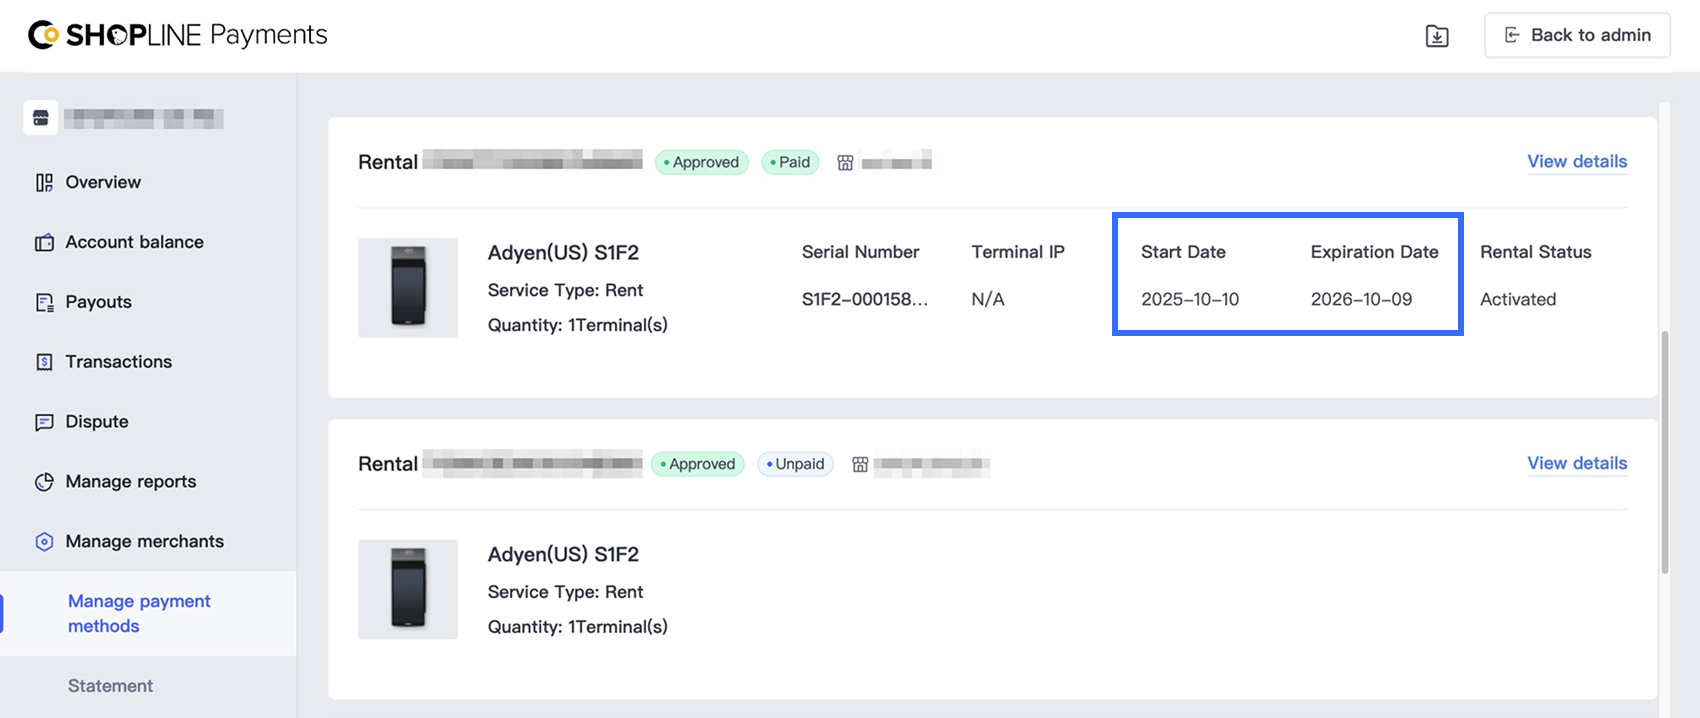
Task: Click the vertical page scrollbar
Action: (x=1665, y=452)
